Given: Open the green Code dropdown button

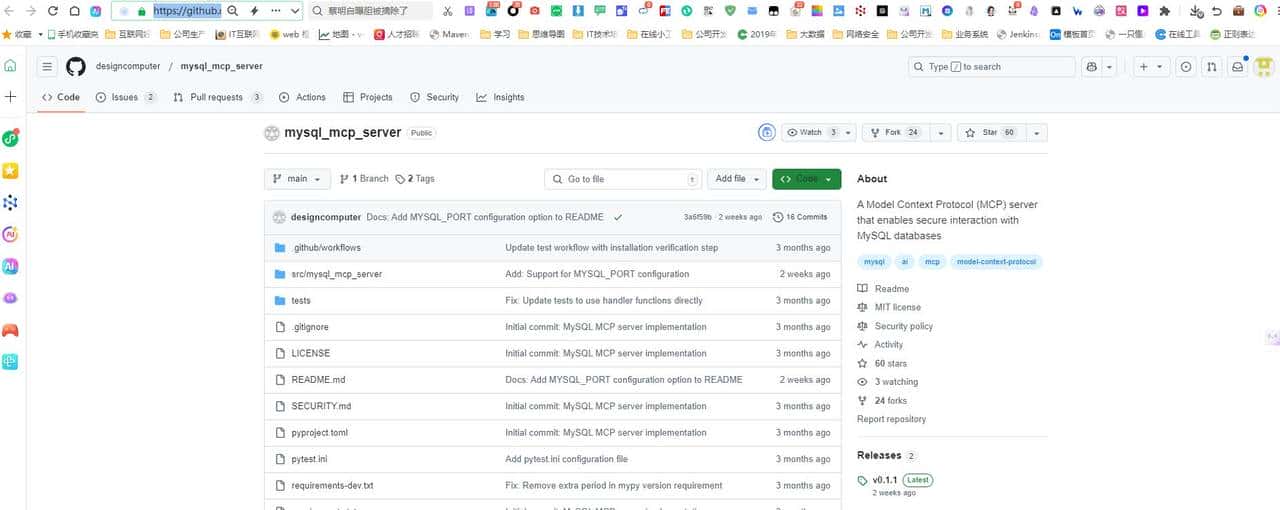Looking at the screenshot, I should pyautogui.click(x=806, y=179).
